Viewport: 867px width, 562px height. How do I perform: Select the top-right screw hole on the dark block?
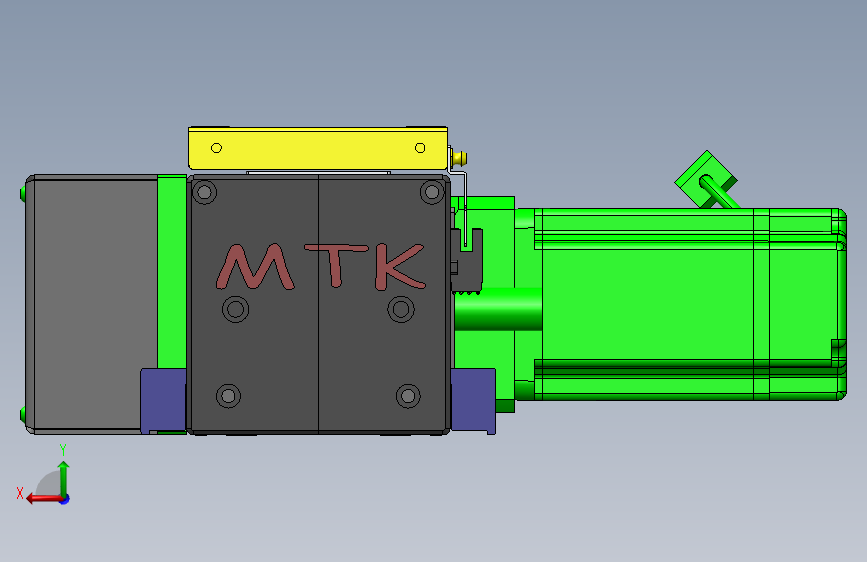pos(432,192)
